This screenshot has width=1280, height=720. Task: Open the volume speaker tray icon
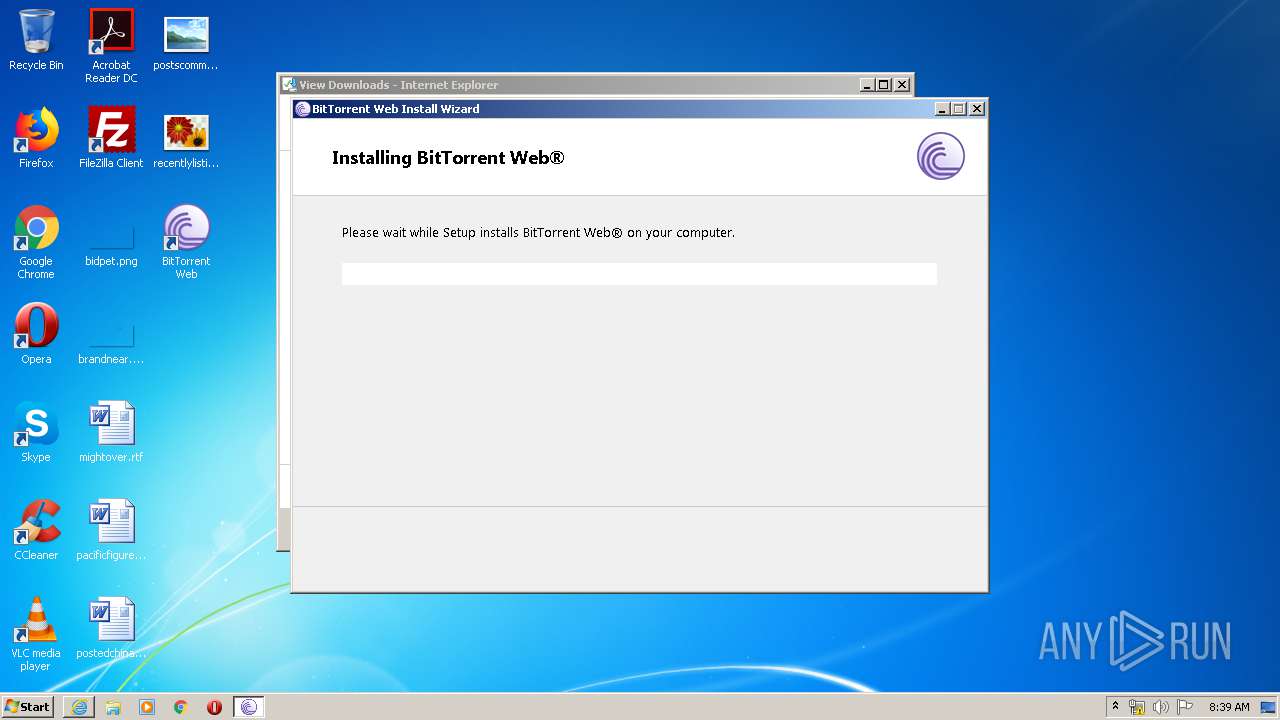tap(1161, 707)
